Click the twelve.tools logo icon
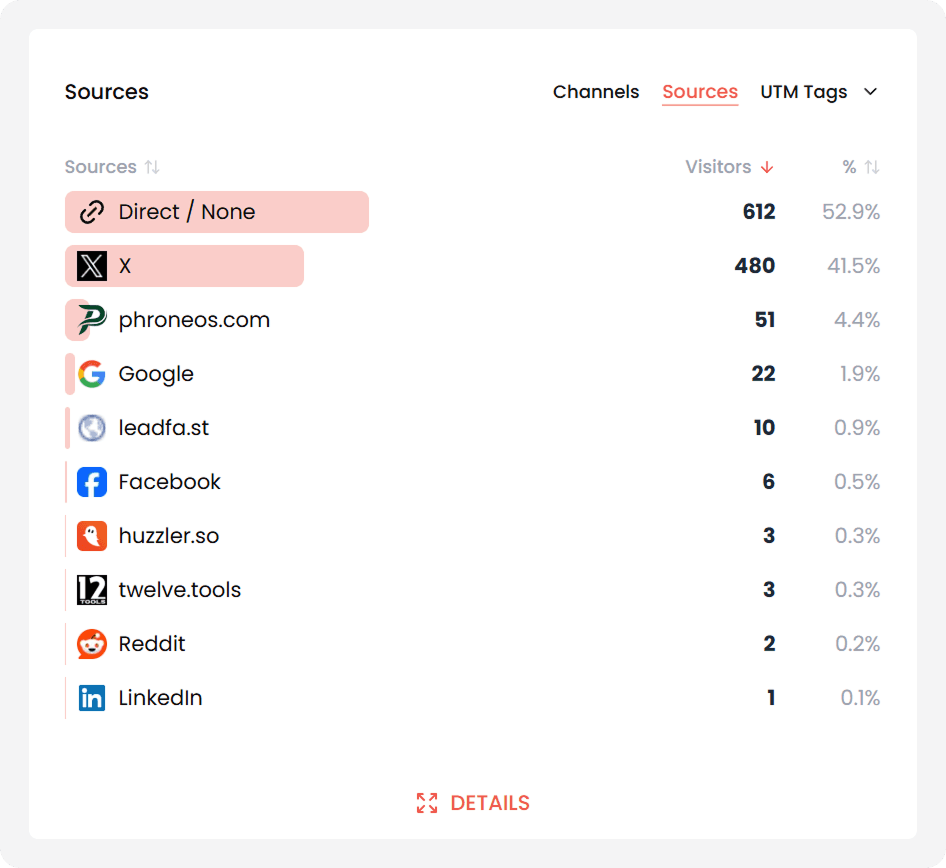The width and height of the screenshot is (946, 868). coord(92,590)
